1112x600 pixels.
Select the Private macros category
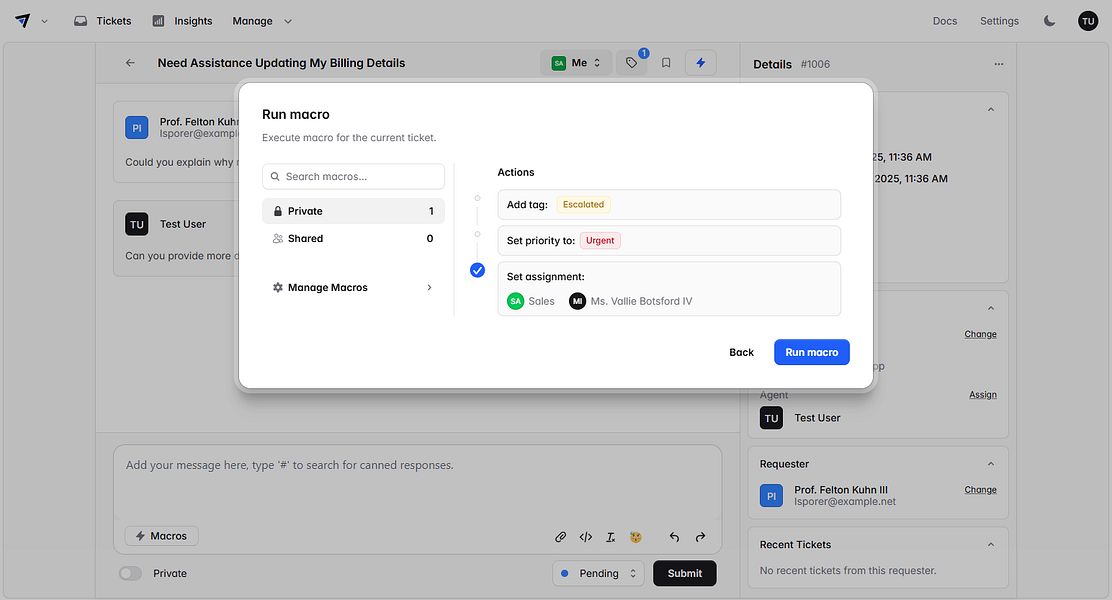point(353,211)
